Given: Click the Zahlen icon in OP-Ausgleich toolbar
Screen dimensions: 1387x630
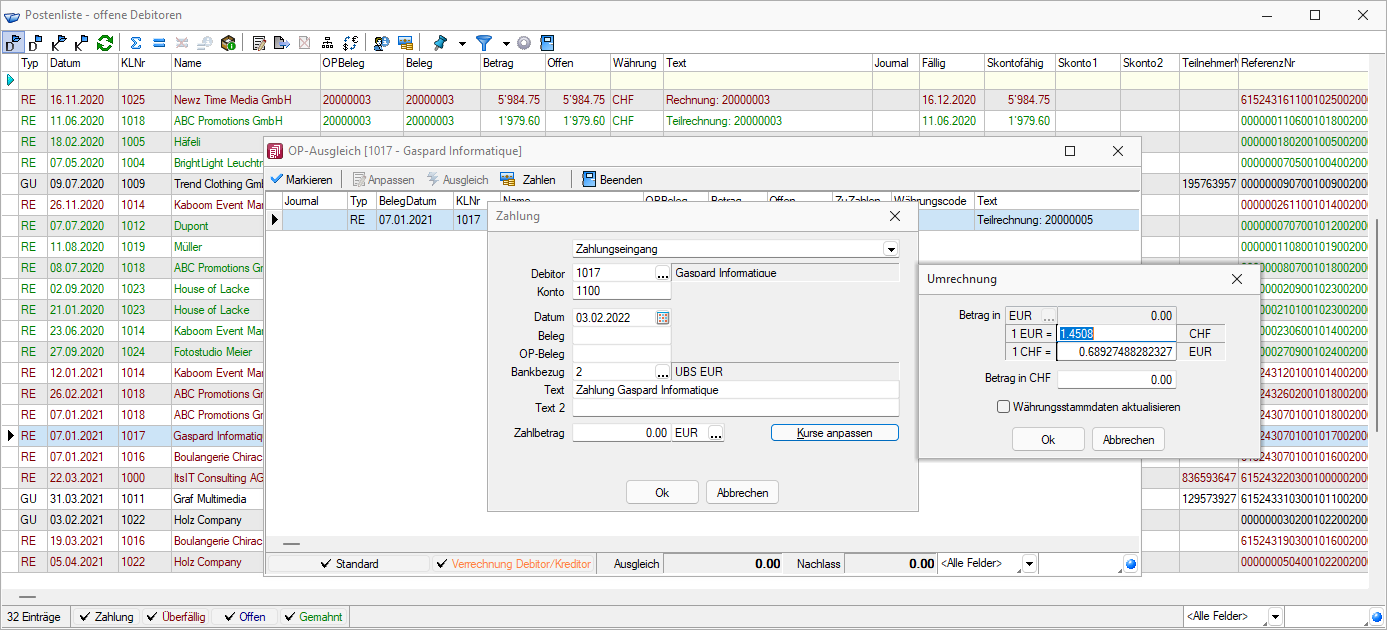Looking at the screenshot, I should (508, 179).
